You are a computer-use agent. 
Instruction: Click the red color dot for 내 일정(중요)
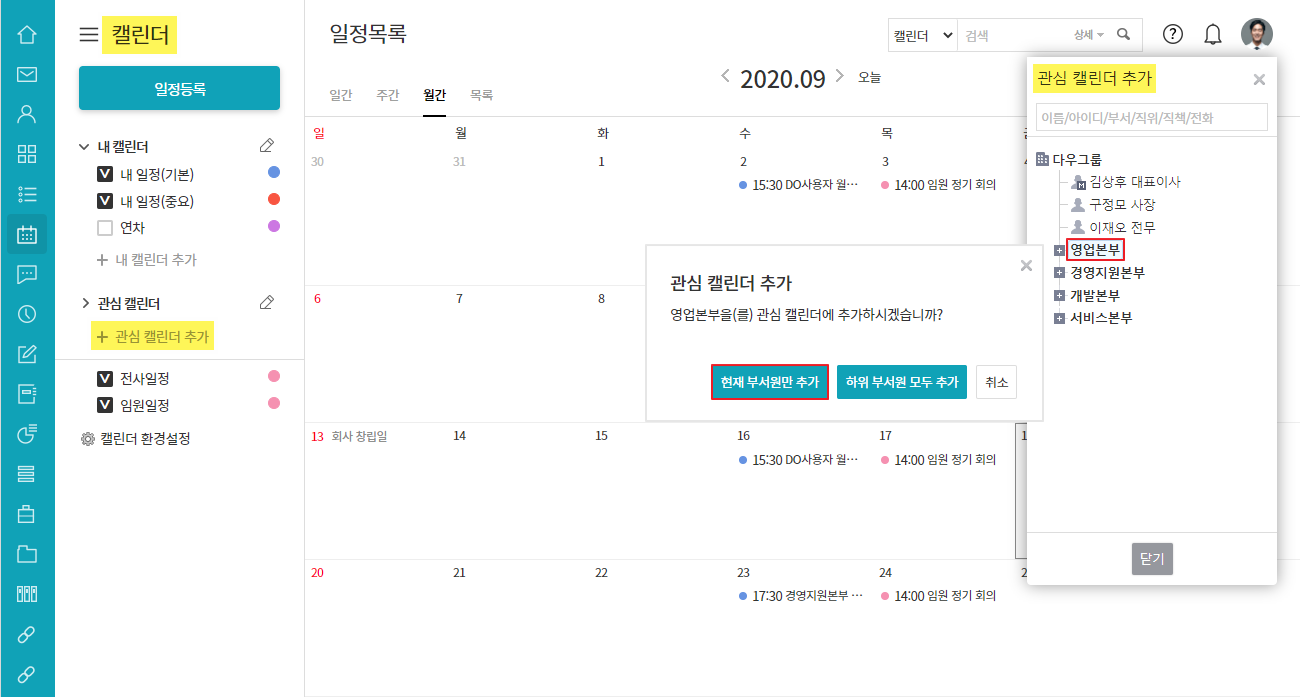click(274, 199)
